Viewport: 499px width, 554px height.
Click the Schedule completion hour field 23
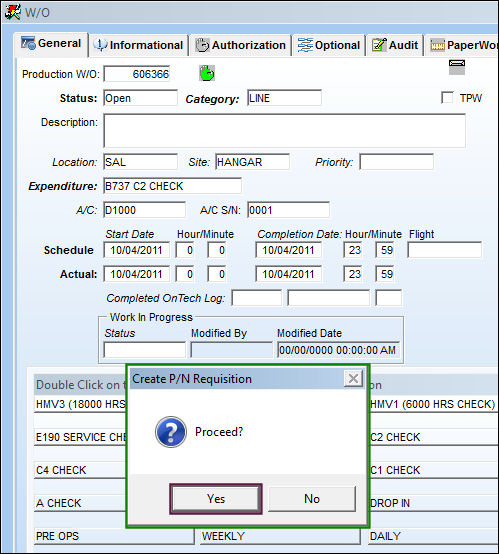click(x=353, y=250)
